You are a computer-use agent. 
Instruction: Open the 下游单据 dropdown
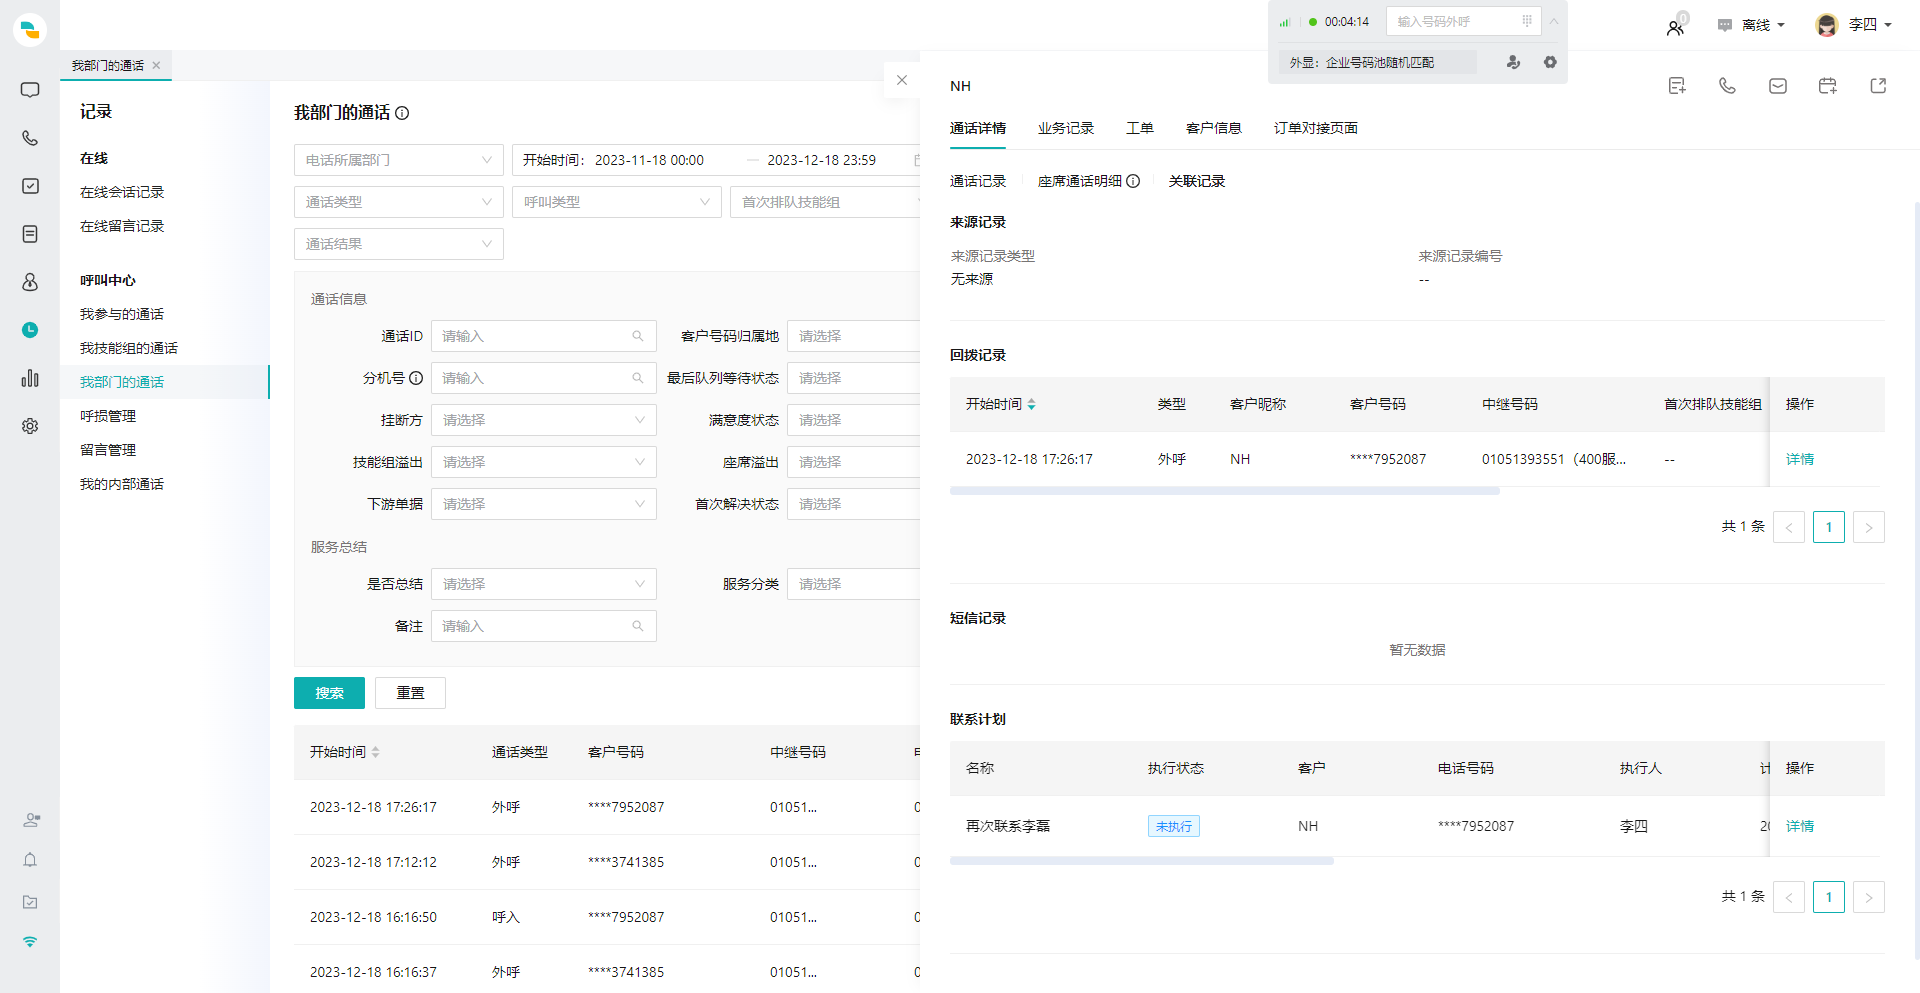pos(544,504)
